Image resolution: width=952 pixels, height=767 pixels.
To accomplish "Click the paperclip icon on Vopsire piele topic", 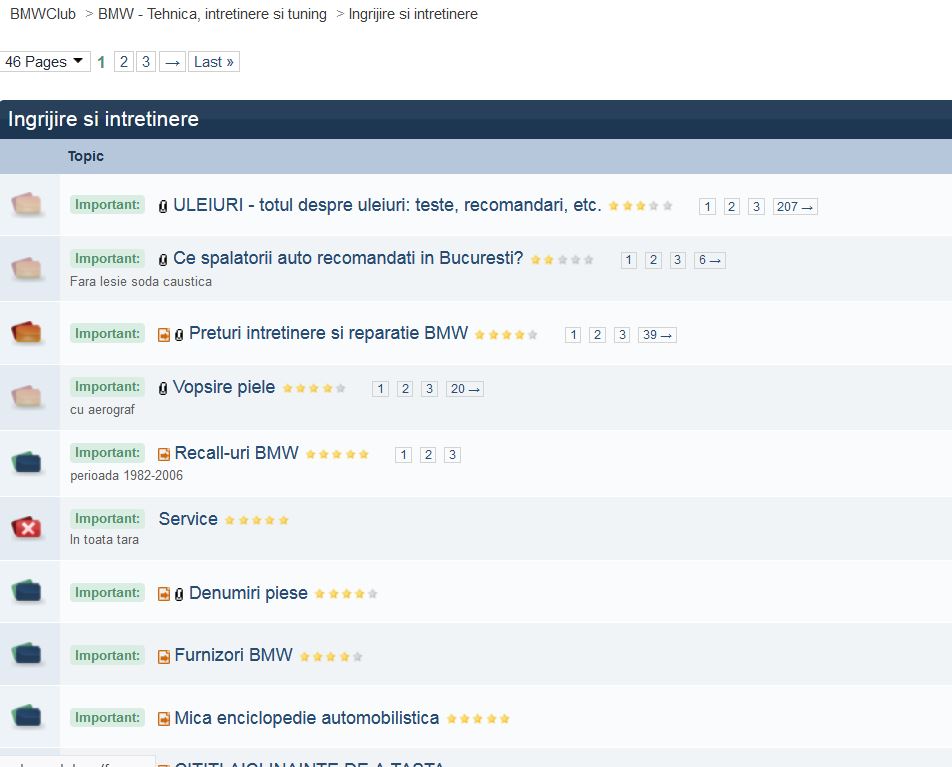I will tap(163, 389).
